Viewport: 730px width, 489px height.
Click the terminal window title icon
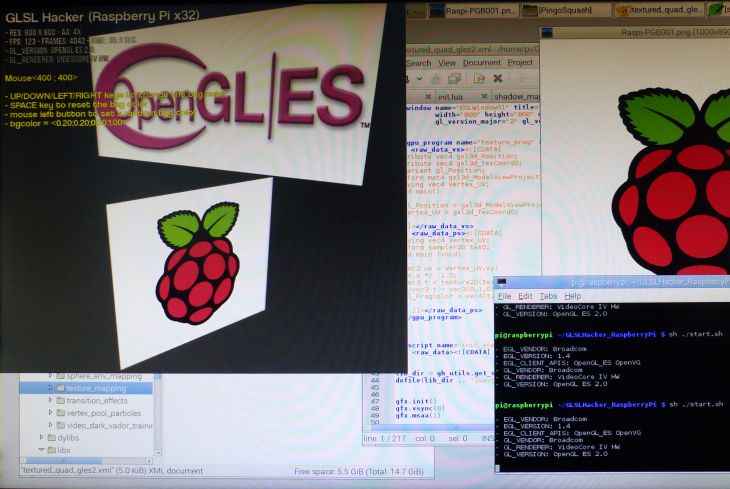pos(501,282)
